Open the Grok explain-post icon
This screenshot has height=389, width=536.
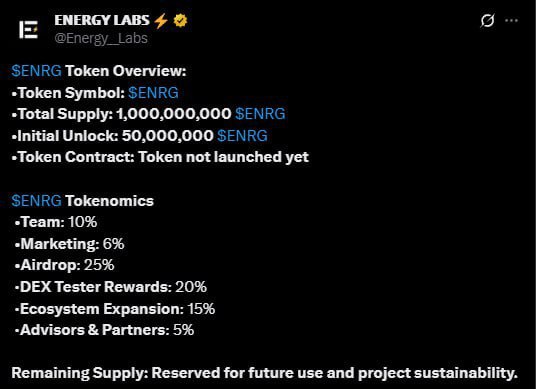487,21
